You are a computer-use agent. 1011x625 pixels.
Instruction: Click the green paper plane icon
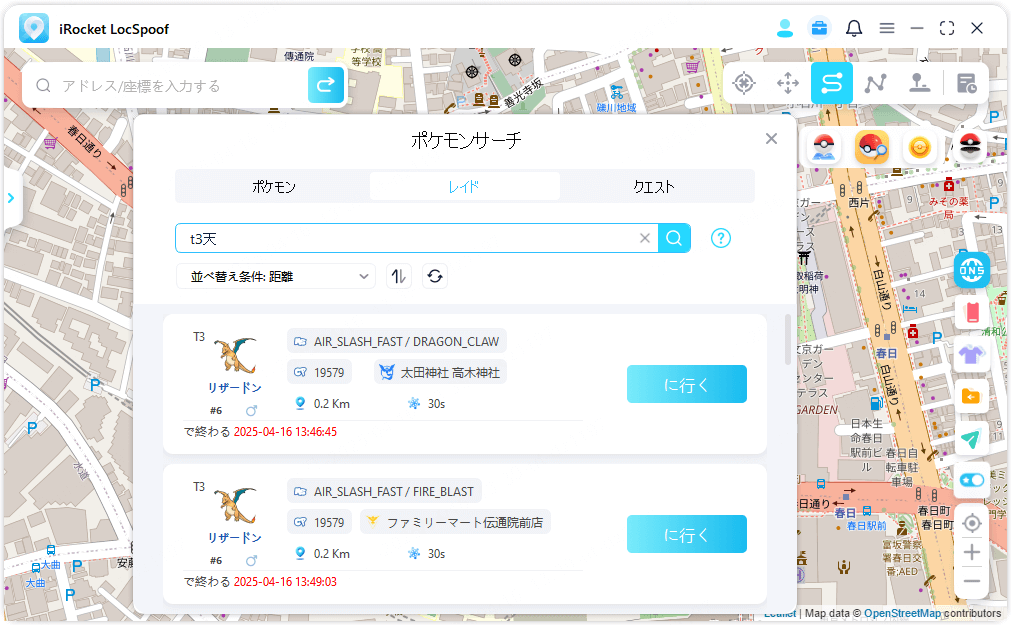point(972,439)
